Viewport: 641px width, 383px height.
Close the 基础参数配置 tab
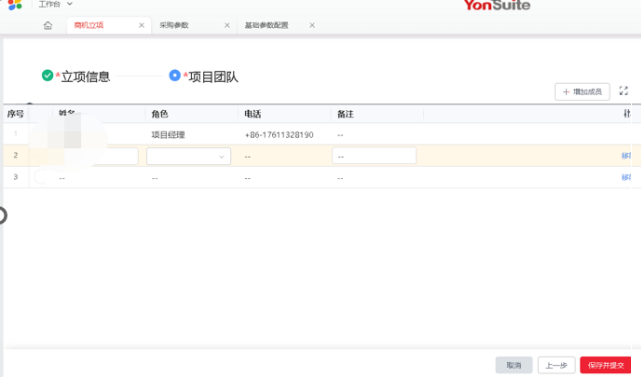pos(312,25)
